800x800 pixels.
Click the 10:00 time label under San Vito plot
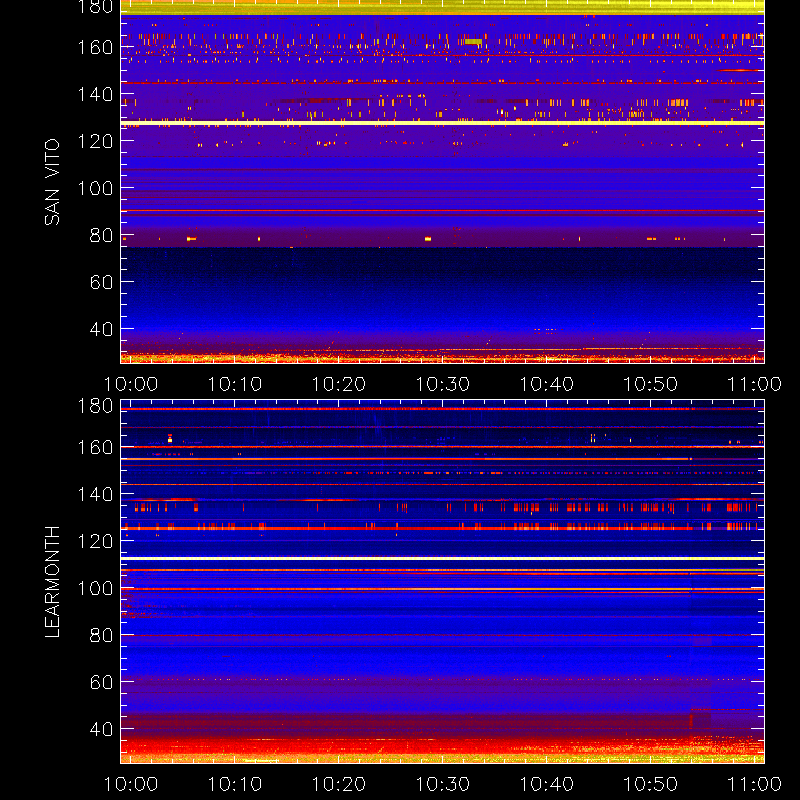(x=131, y=384)
